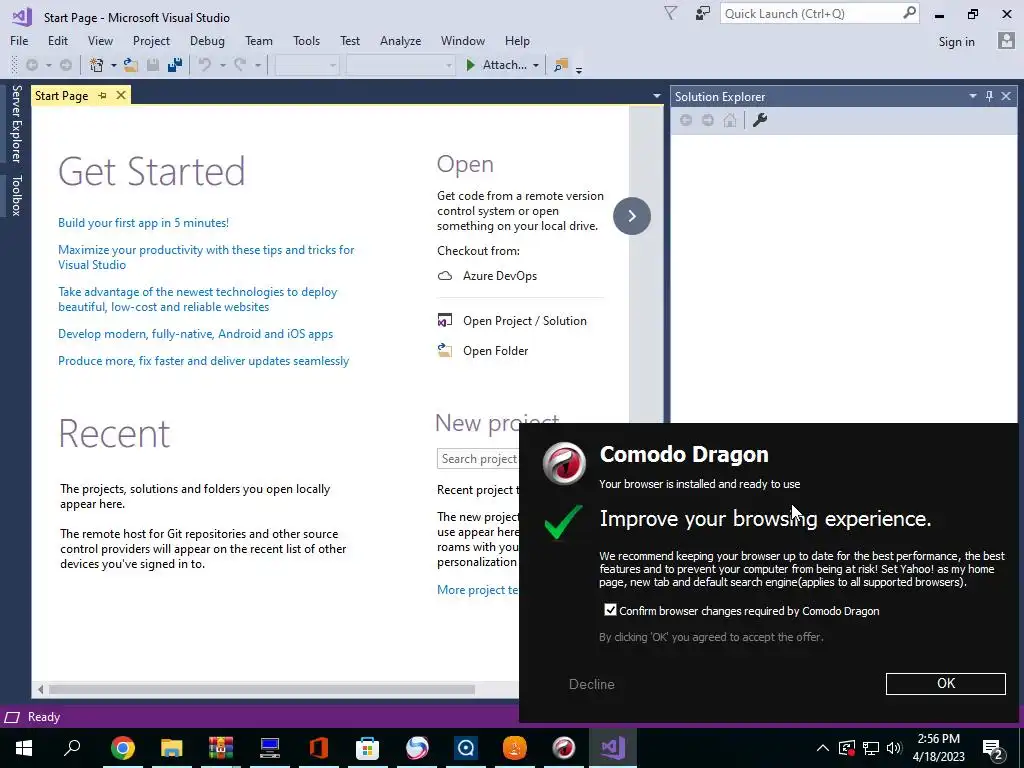Screen dimensions: 1024x768
Task: Click the Navigate Forward toolbar icon
Action: [66, 65]
